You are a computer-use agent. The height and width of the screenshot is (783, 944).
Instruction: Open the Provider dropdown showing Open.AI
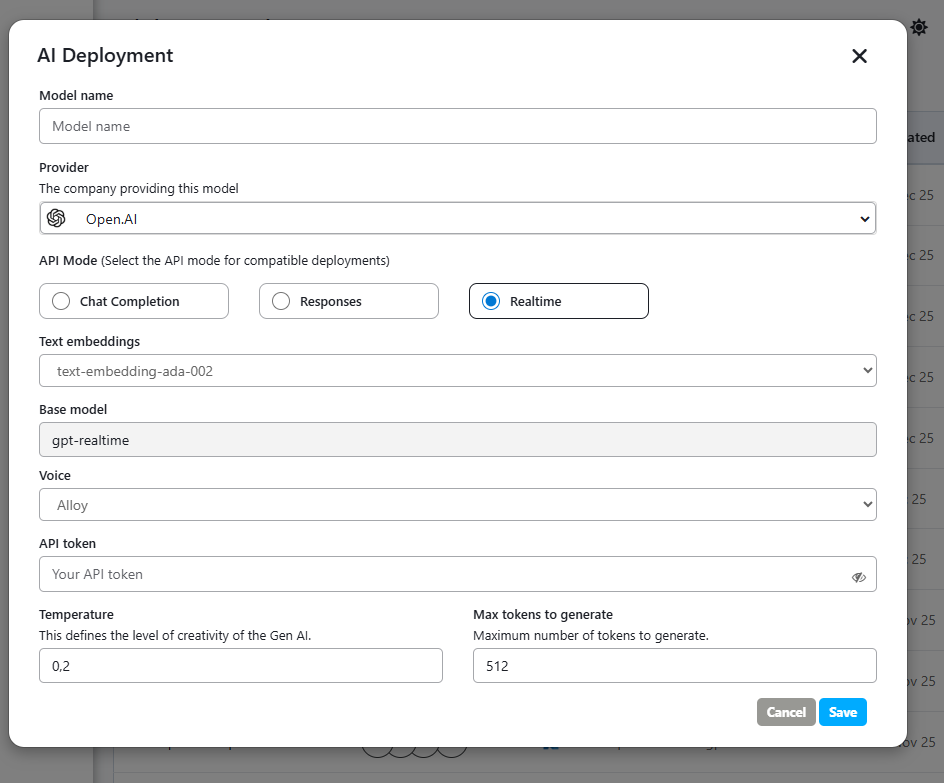(x=458, y=218)
